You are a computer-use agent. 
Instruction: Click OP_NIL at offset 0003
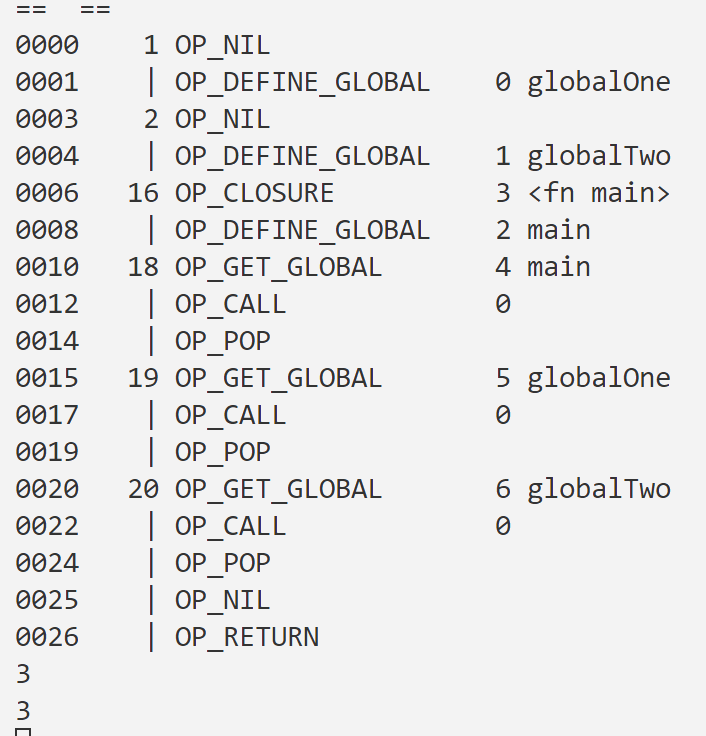[223, 119]
